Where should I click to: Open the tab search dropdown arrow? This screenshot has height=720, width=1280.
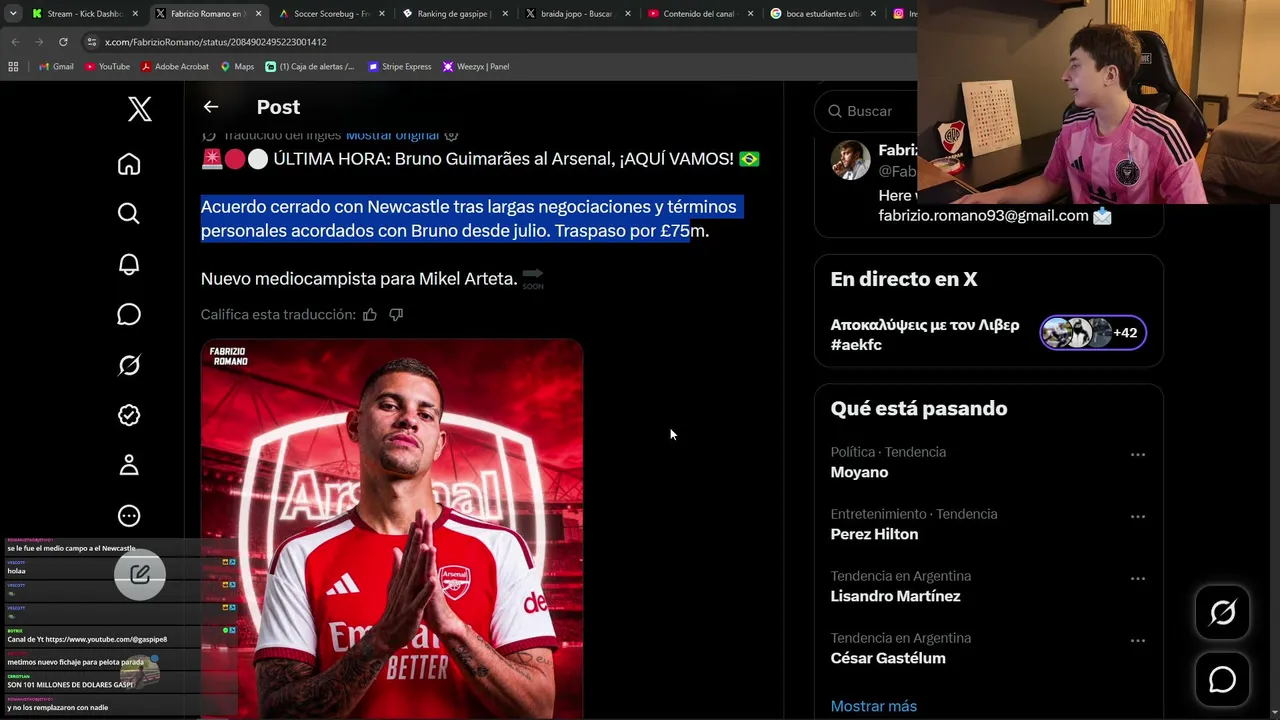tap(12, 14)
